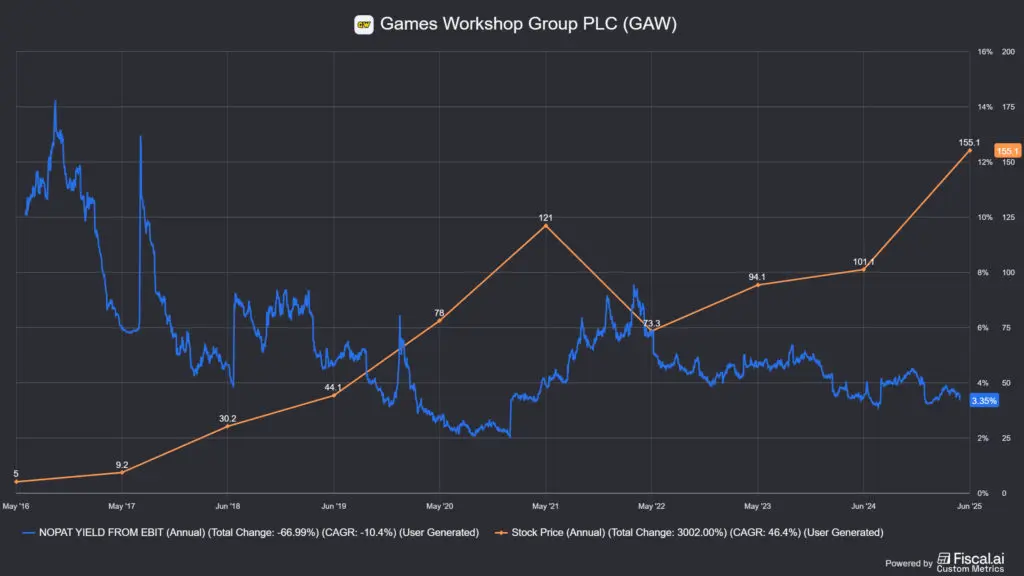The image size is (1024, 576).
Task: Click the Jun '19 x-axis label
Action: (334, 506)
